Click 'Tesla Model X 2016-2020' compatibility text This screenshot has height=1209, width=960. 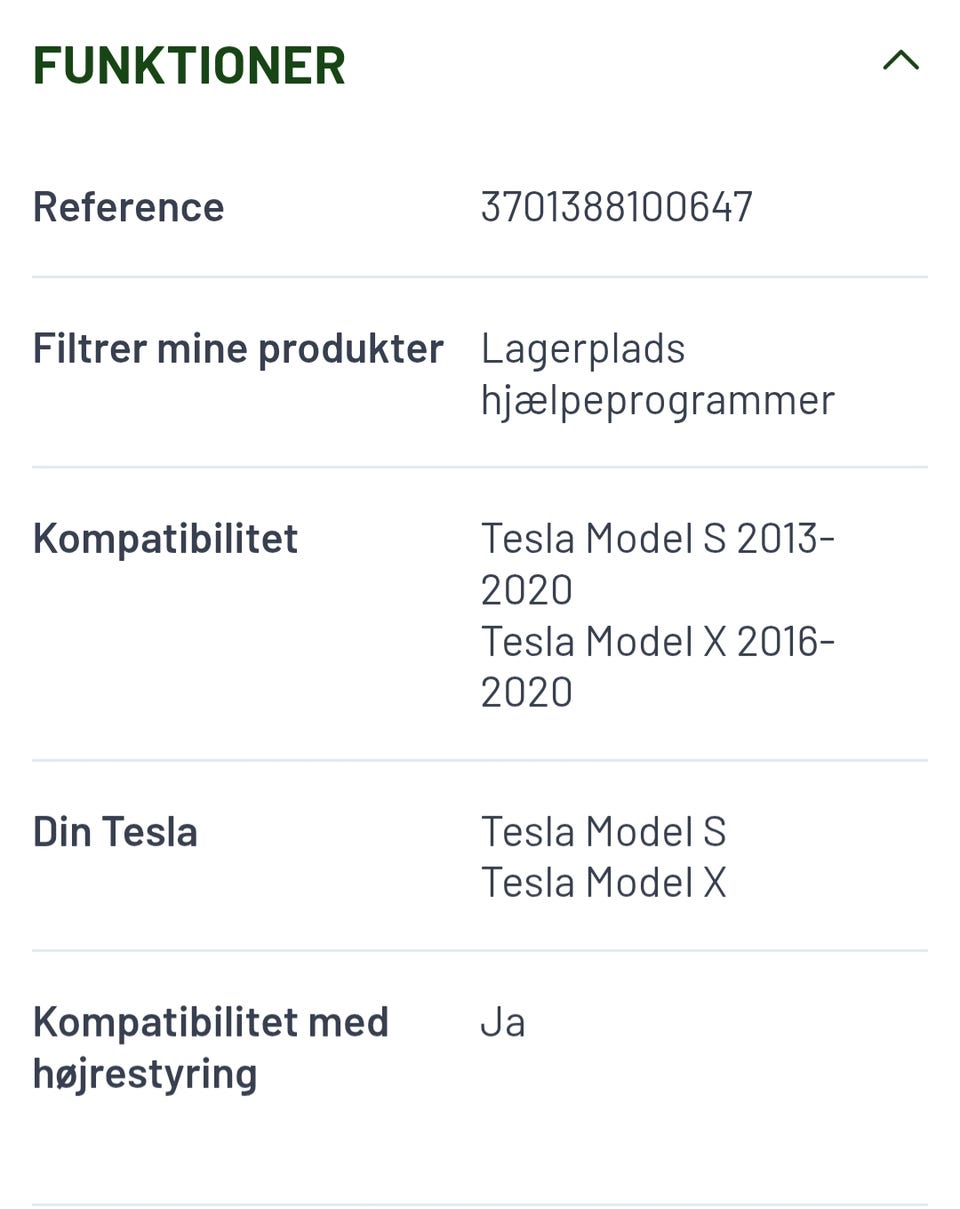(x=657, y=666)
